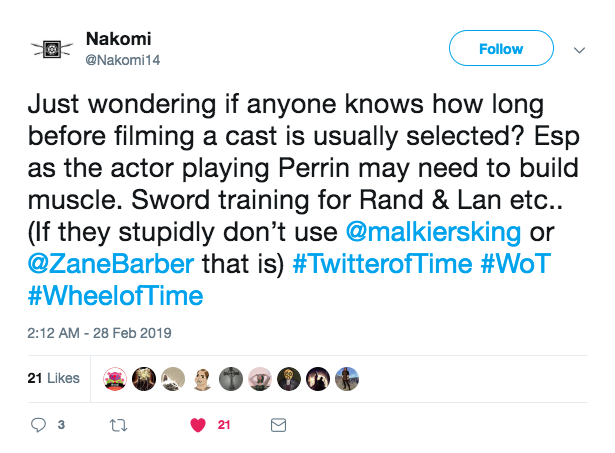Click the pink first liker avatar
This screenshot has height=453, width=615.
[114, 377]
